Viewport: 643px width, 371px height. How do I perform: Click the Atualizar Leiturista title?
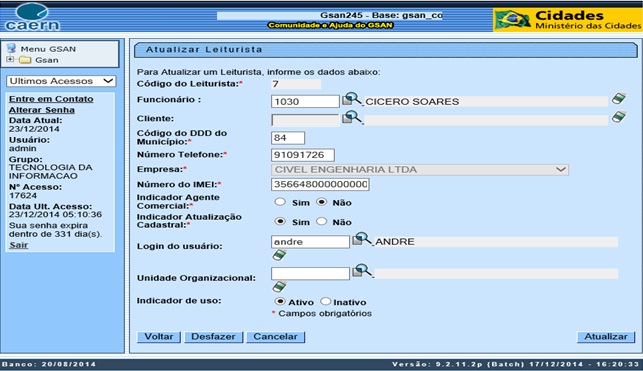pos(204,50)
